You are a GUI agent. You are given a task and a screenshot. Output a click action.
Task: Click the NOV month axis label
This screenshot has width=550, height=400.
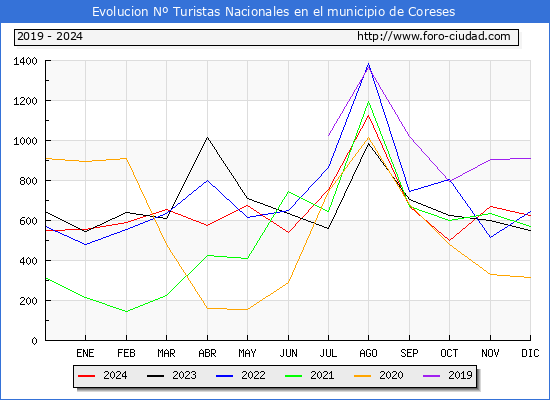[x=490, y=353]
